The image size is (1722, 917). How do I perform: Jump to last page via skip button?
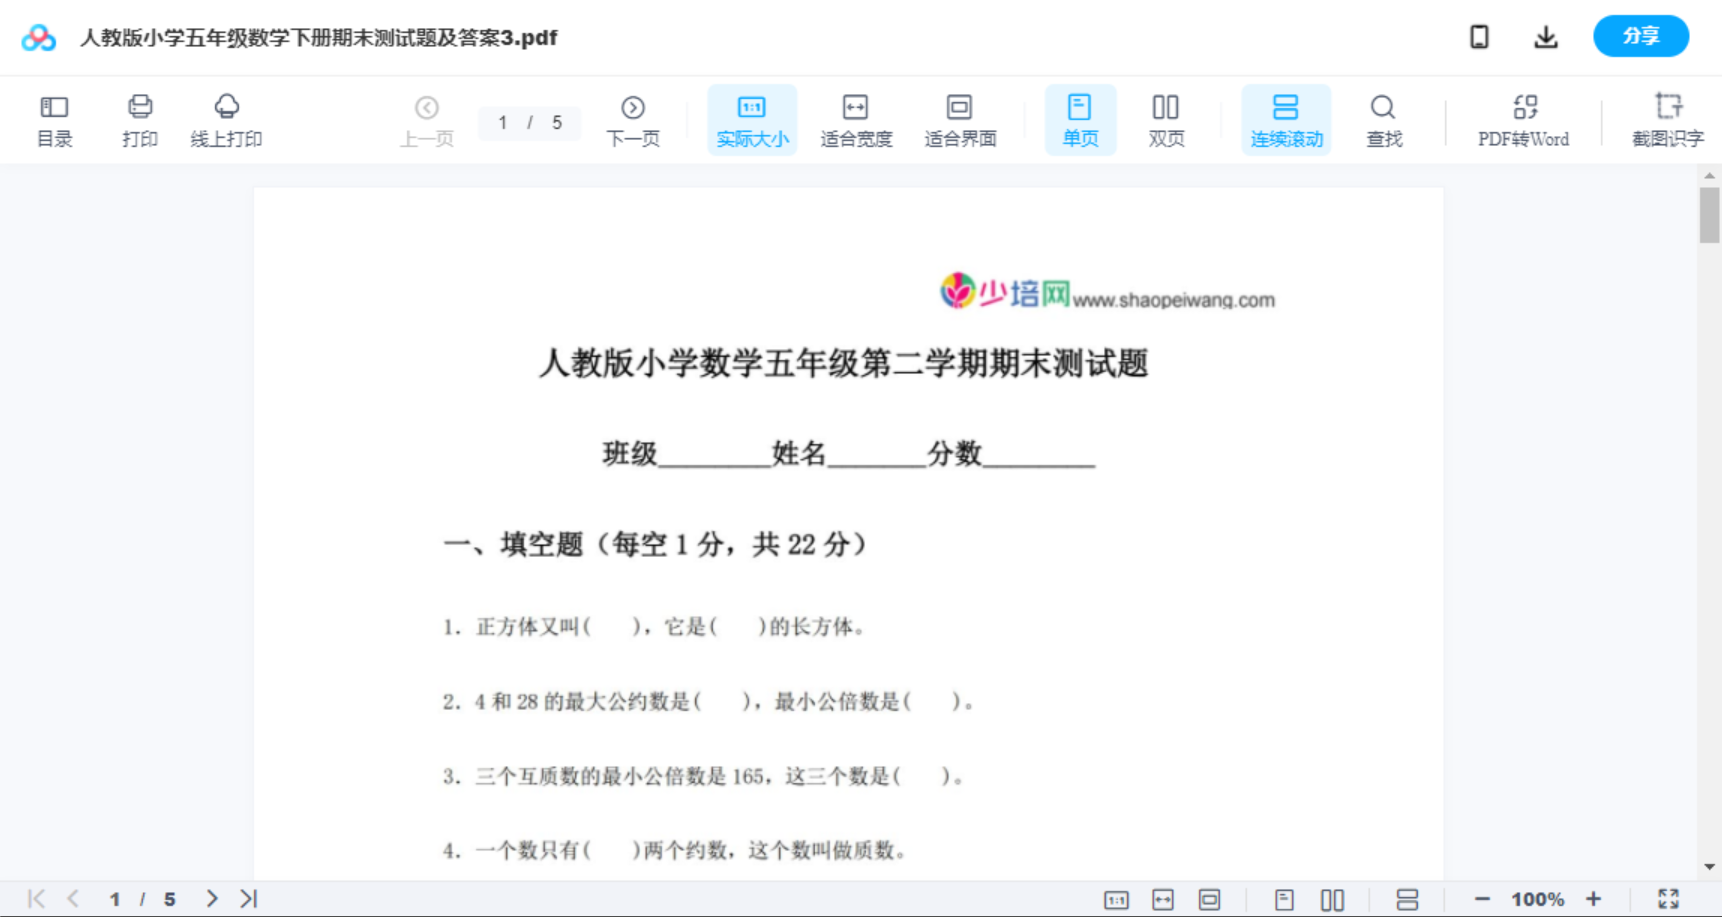coord(246,897)
